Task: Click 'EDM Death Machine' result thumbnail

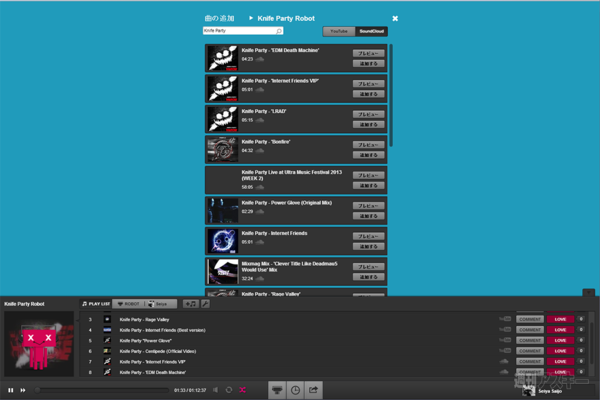Action: tap(222, 58)
